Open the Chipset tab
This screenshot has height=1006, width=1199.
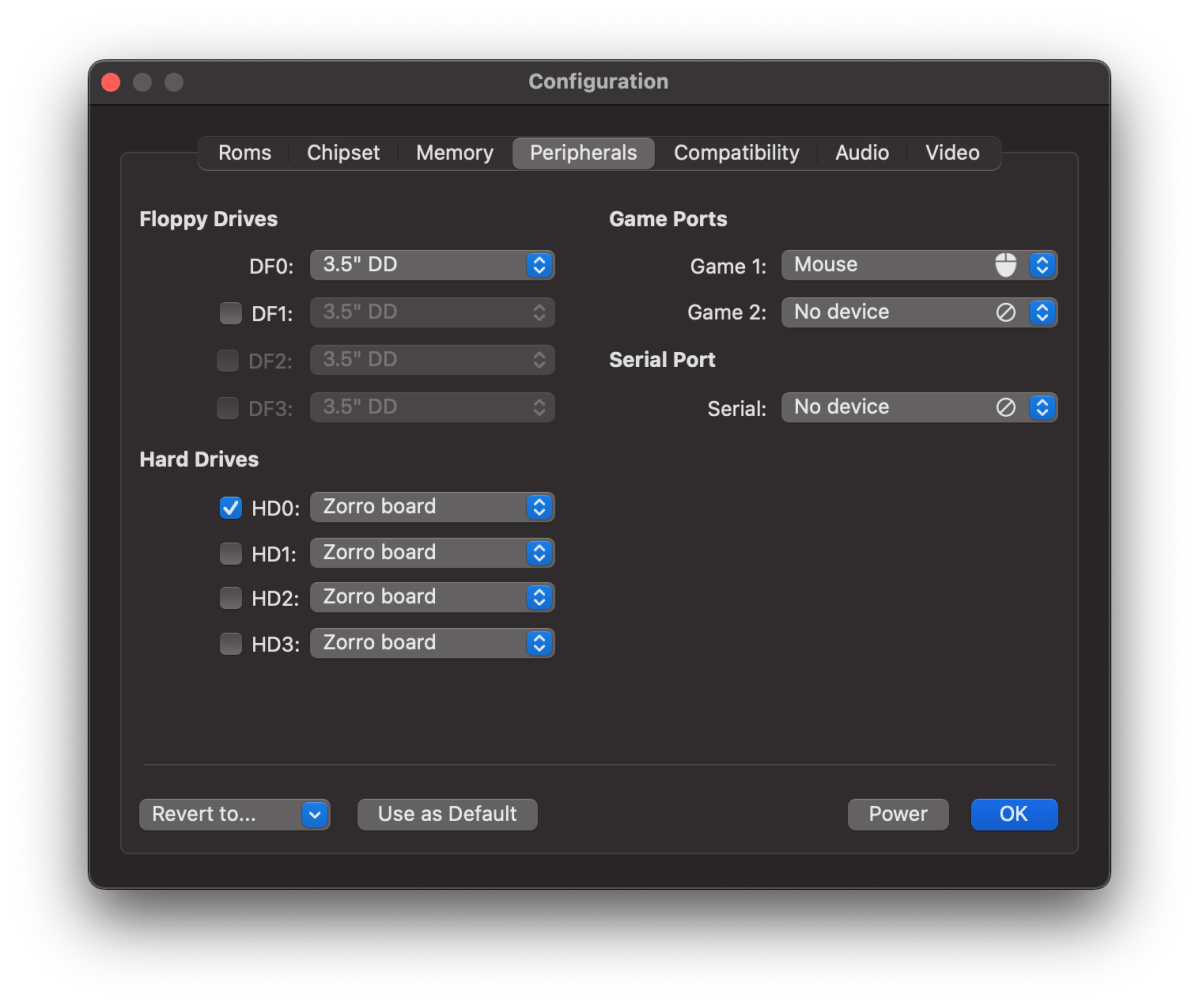343,153
